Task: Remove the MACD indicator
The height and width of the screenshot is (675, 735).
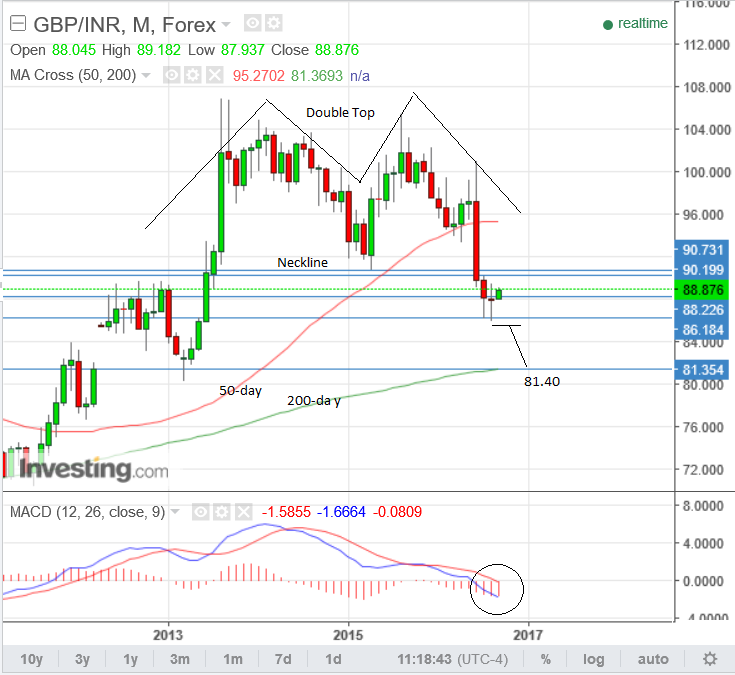Action: 241,512
